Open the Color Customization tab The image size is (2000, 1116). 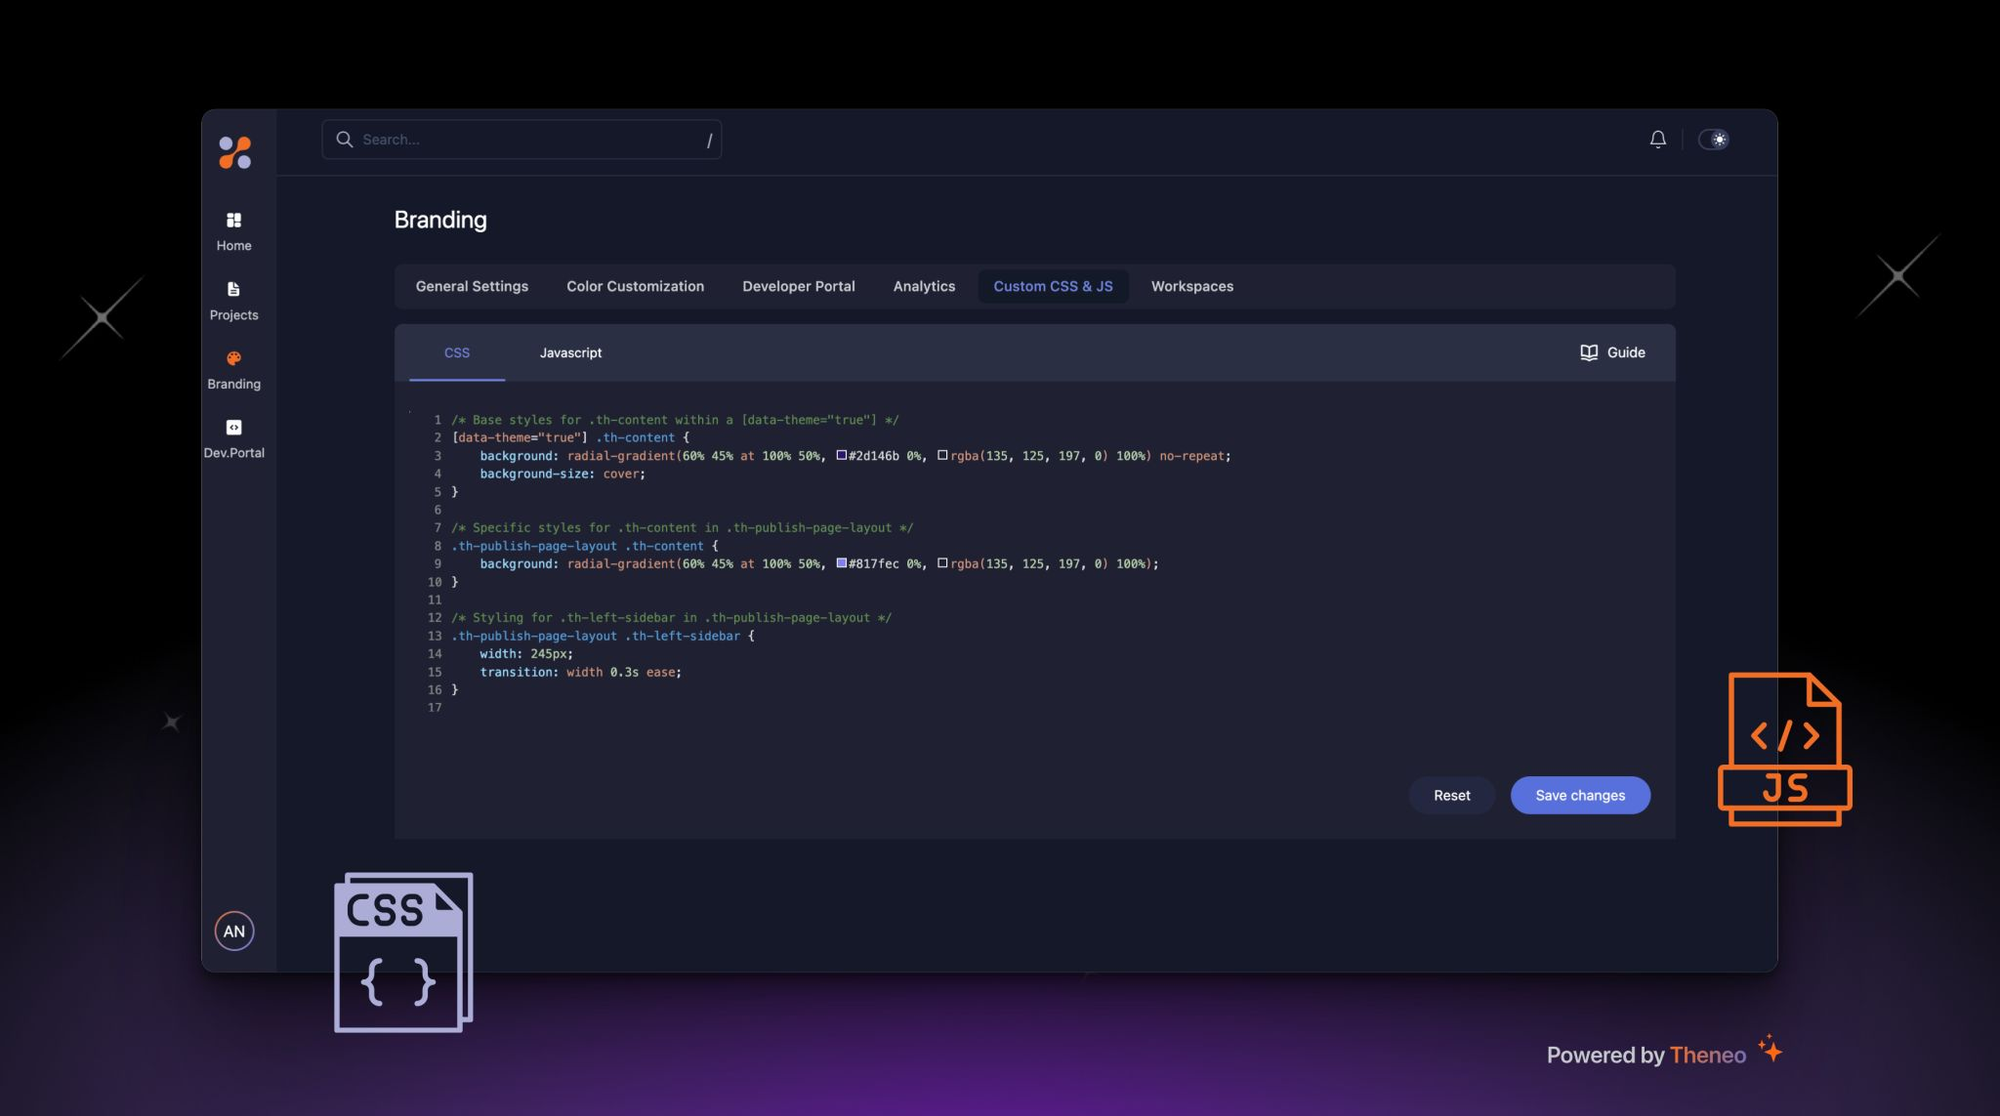coord(635,286)
